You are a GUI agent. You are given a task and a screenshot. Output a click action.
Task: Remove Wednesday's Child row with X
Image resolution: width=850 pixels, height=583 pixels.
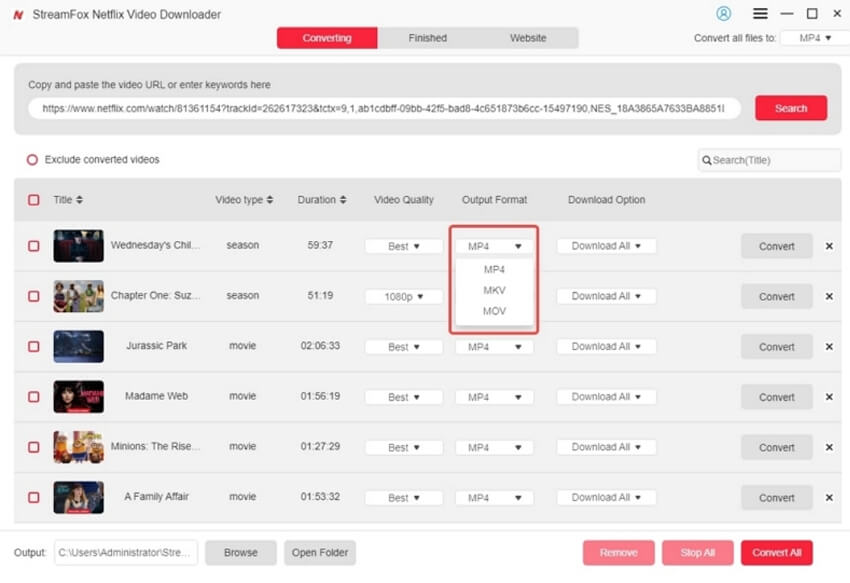pyautogui.click(x=829, y=246)
